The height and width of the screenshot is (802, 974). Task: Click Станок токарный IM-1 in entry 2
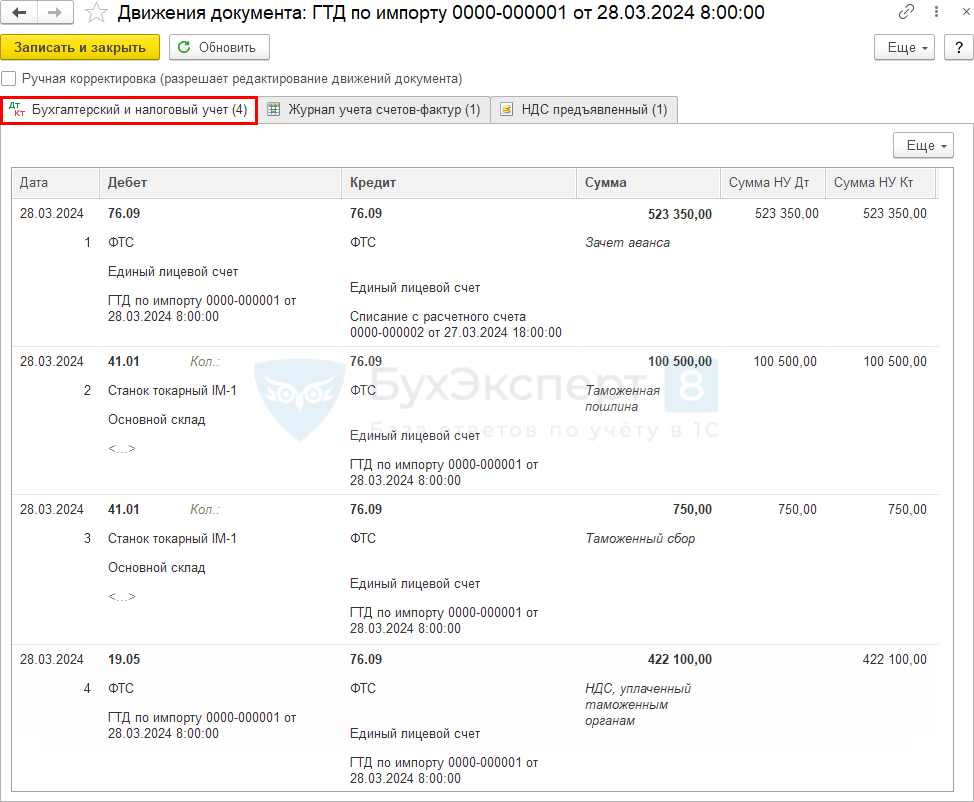pos(172,391)
